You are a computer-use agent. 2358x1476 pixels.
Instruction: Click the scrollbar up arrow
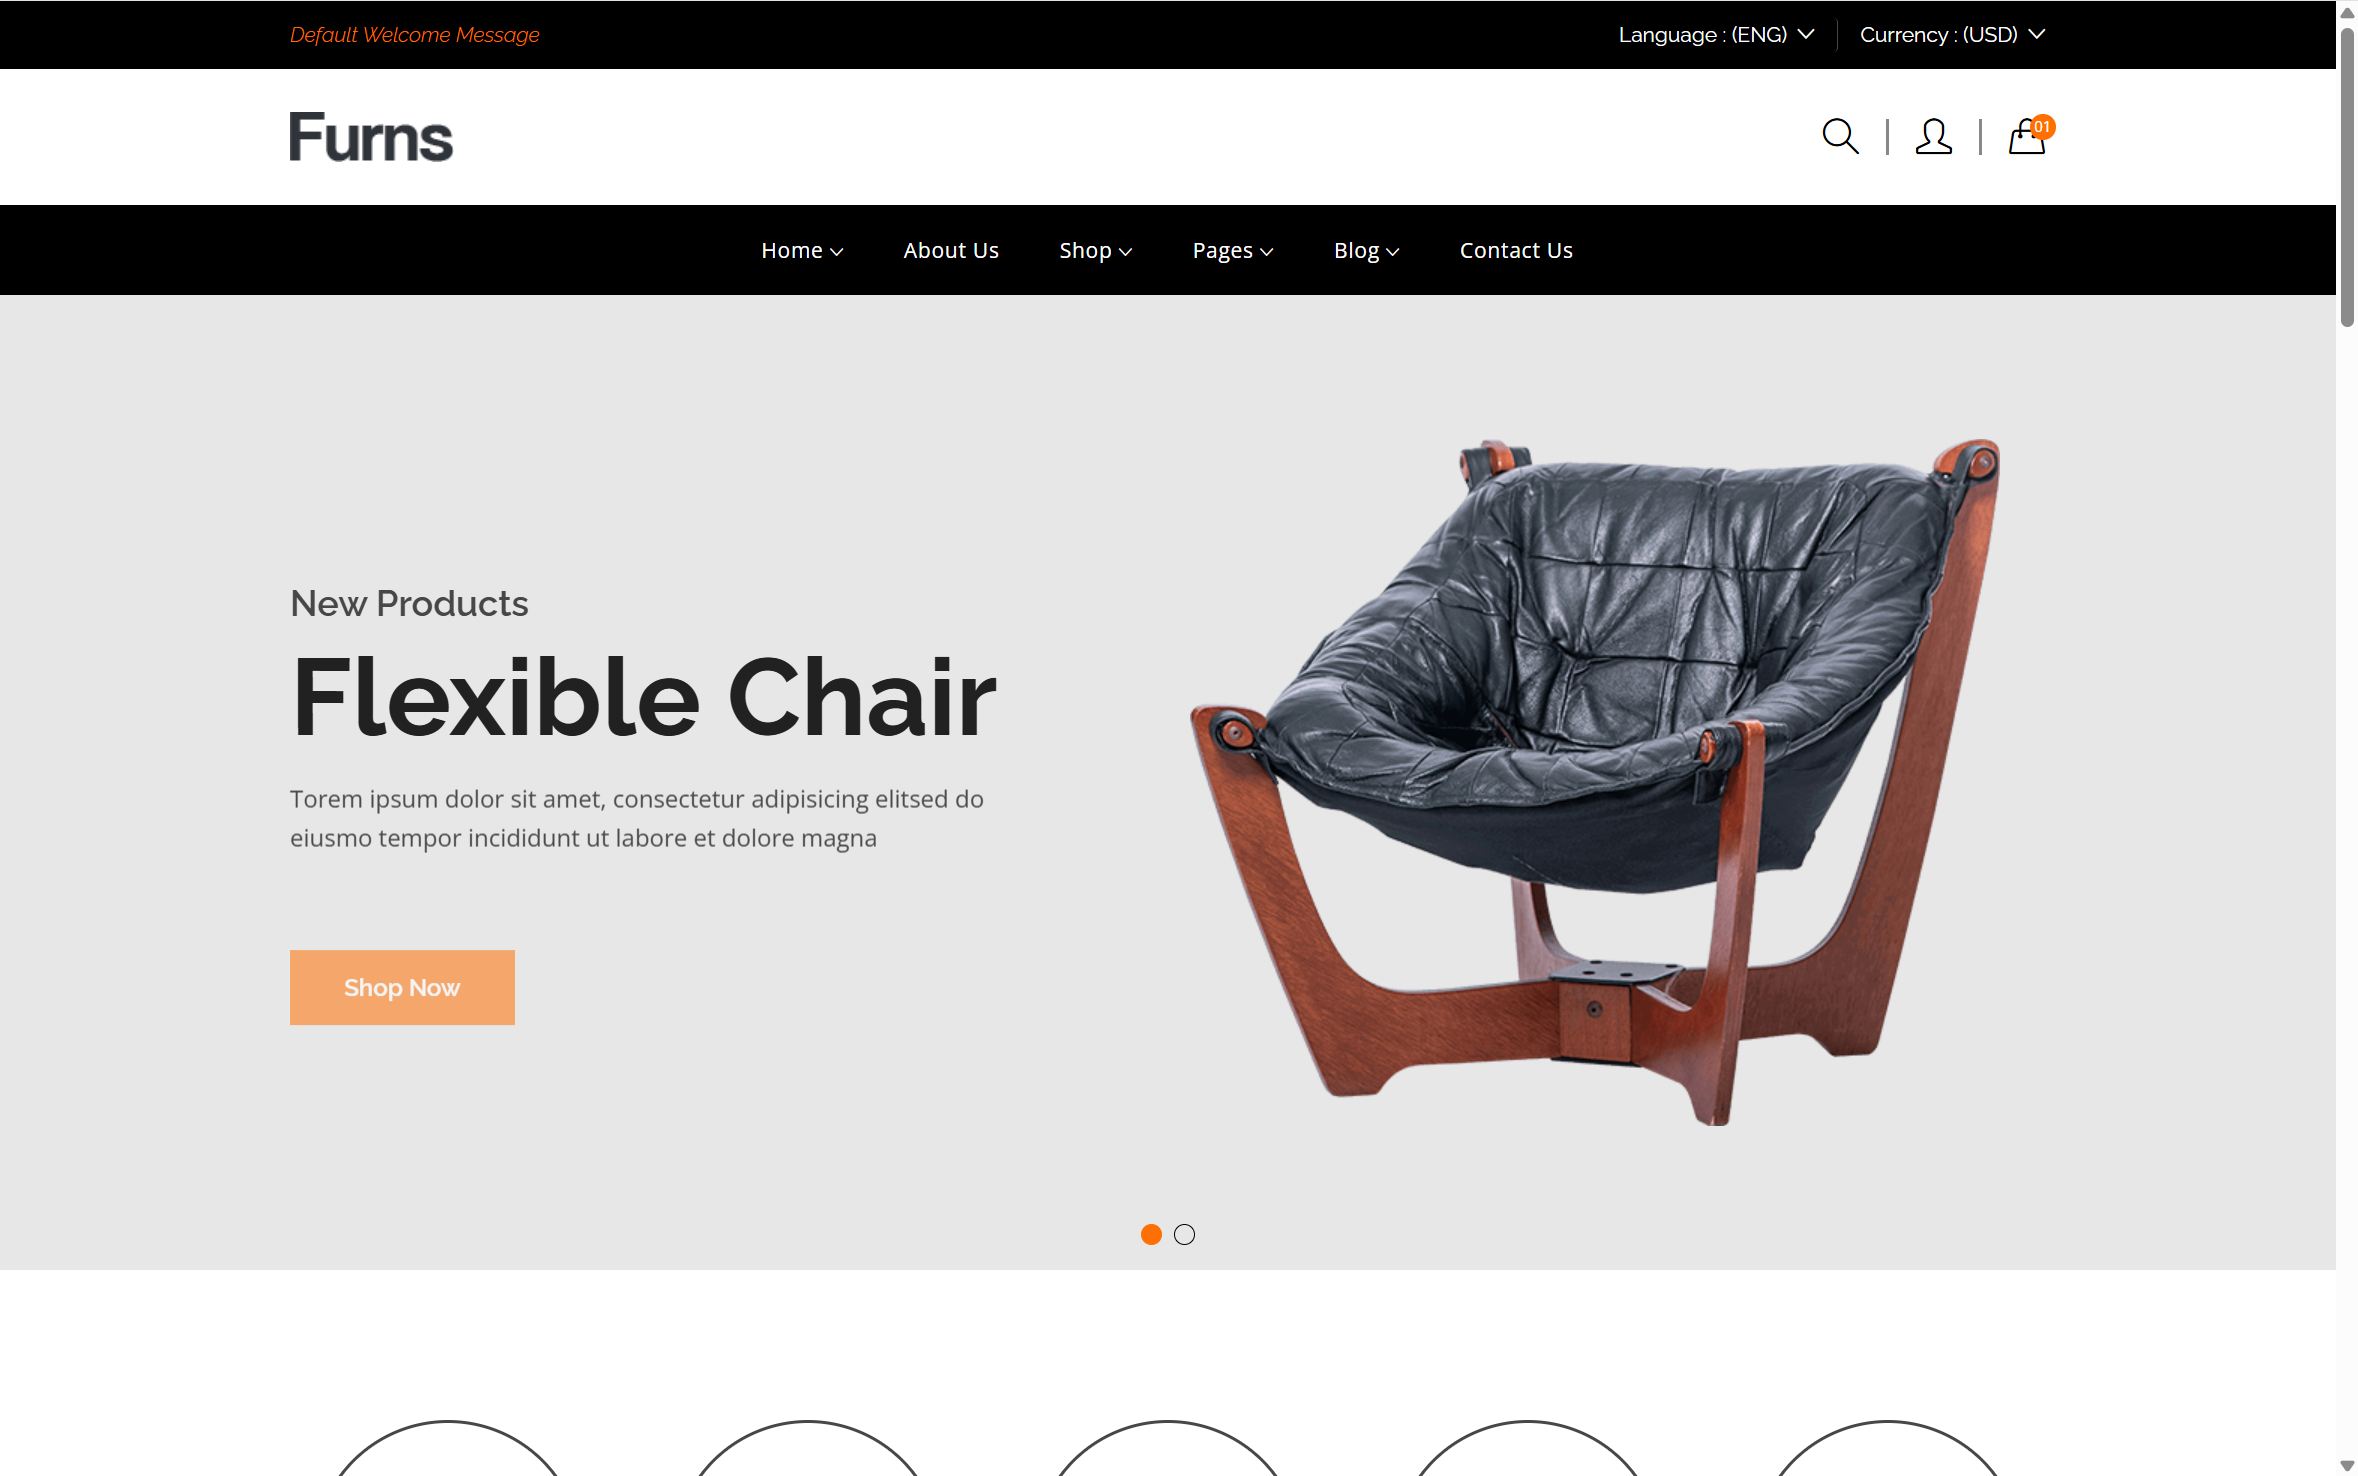tap(2346, 11)
